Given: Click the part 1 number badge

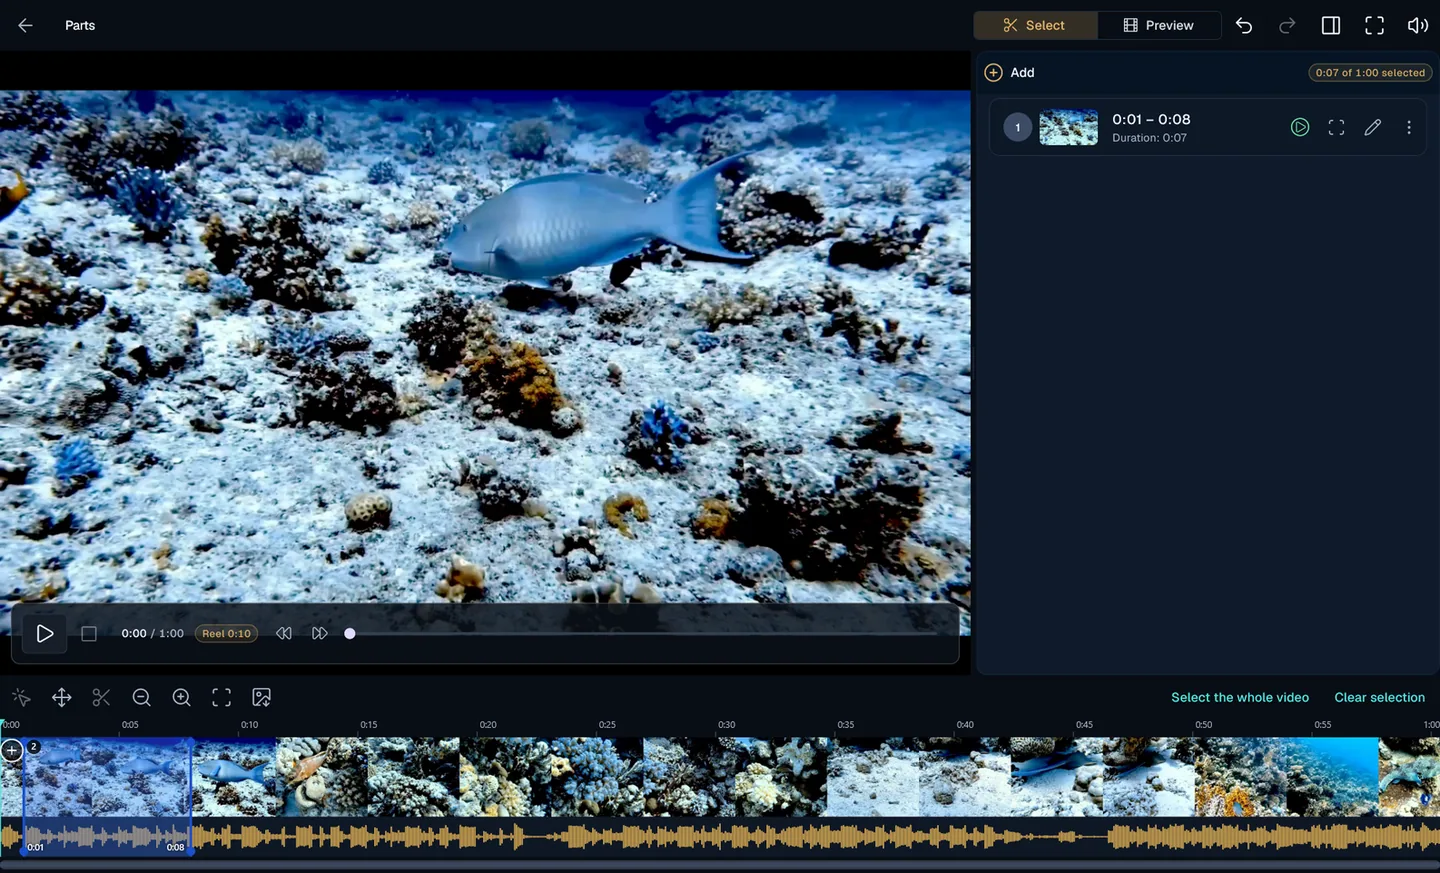Looking at the screenshot, I should pyautogui.click(x=1017, y=127).
